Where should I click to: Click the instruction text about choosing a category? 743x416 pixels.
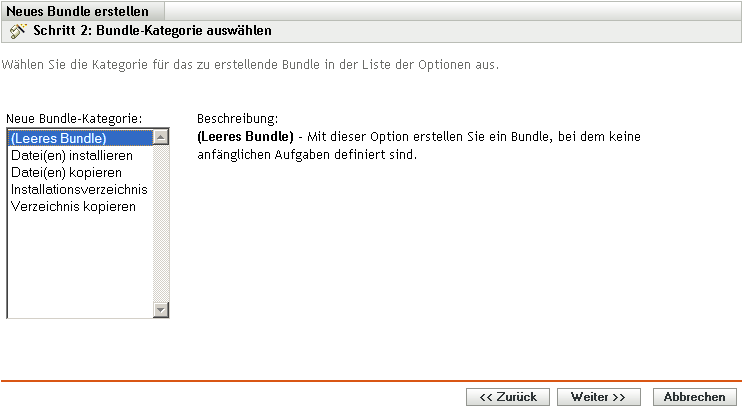[x=250, y=65]
